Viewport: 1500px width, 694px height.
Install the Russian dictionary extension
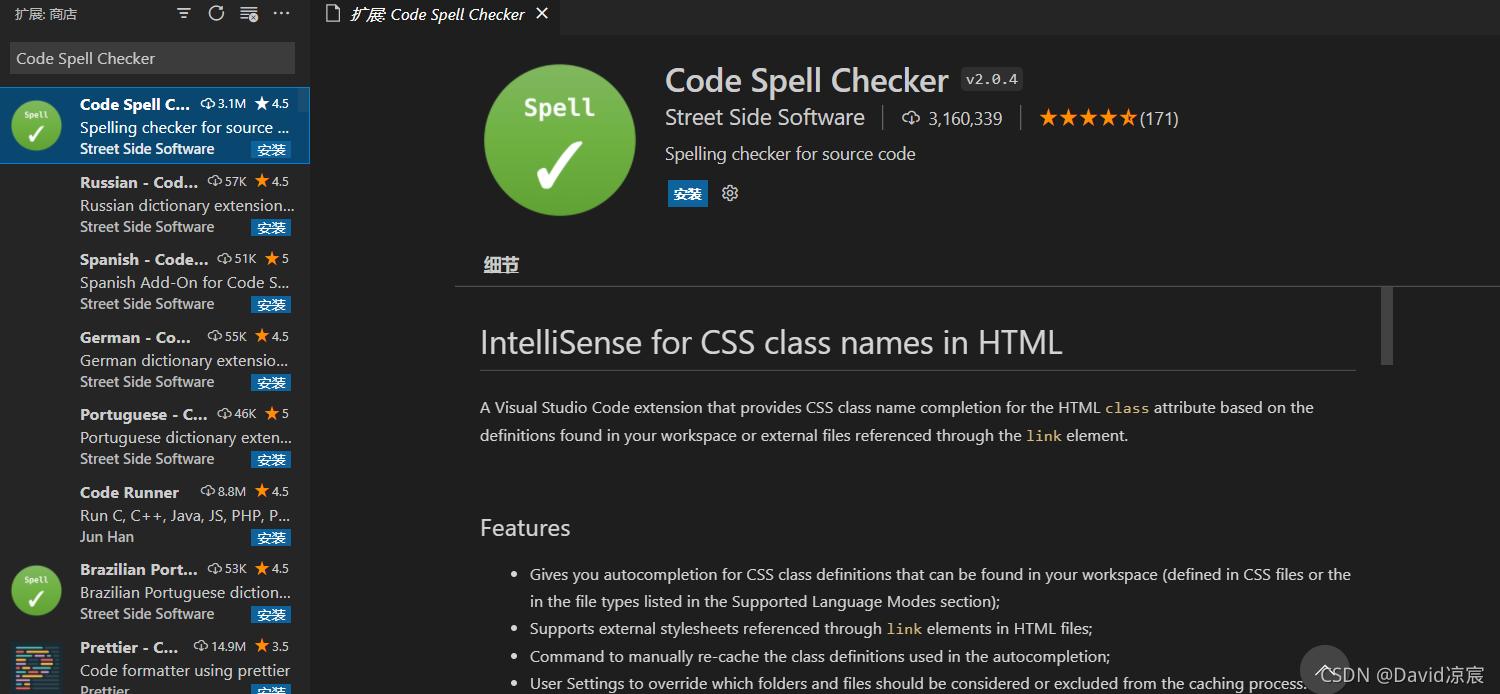271,227
